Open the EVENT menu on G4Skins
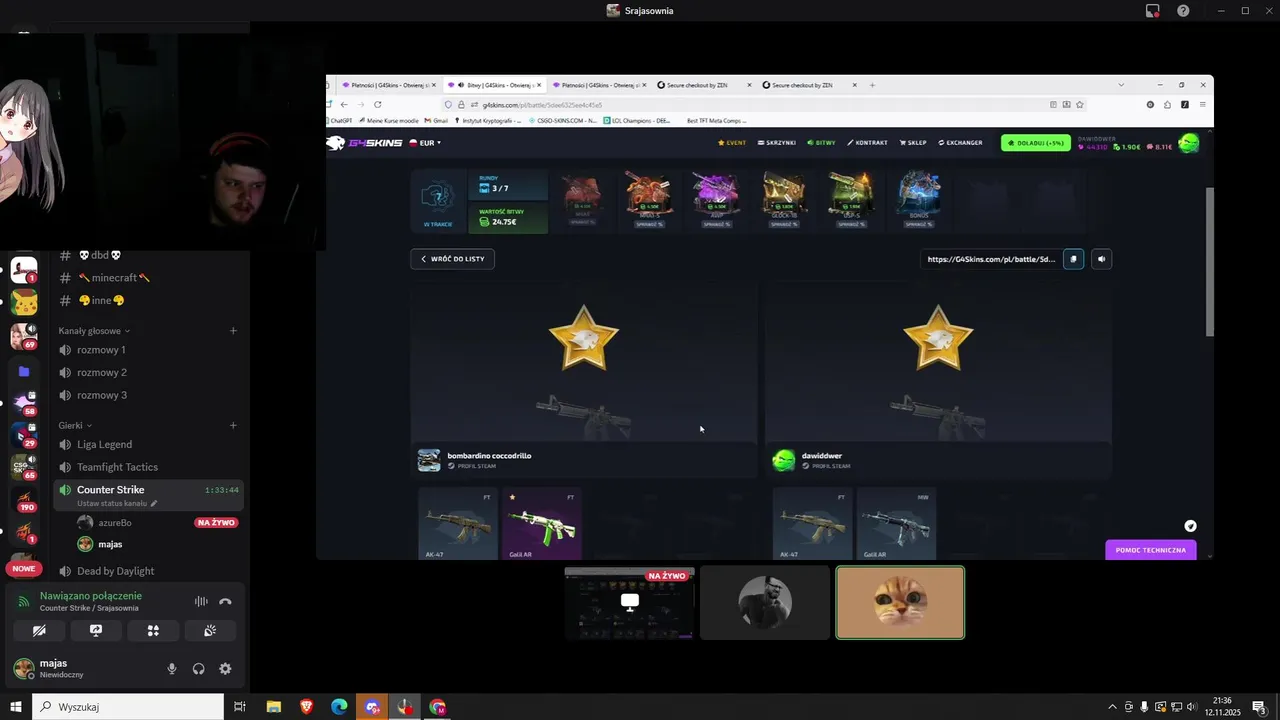The height and width of the screenshot is (720, 1280). [732, 143]
